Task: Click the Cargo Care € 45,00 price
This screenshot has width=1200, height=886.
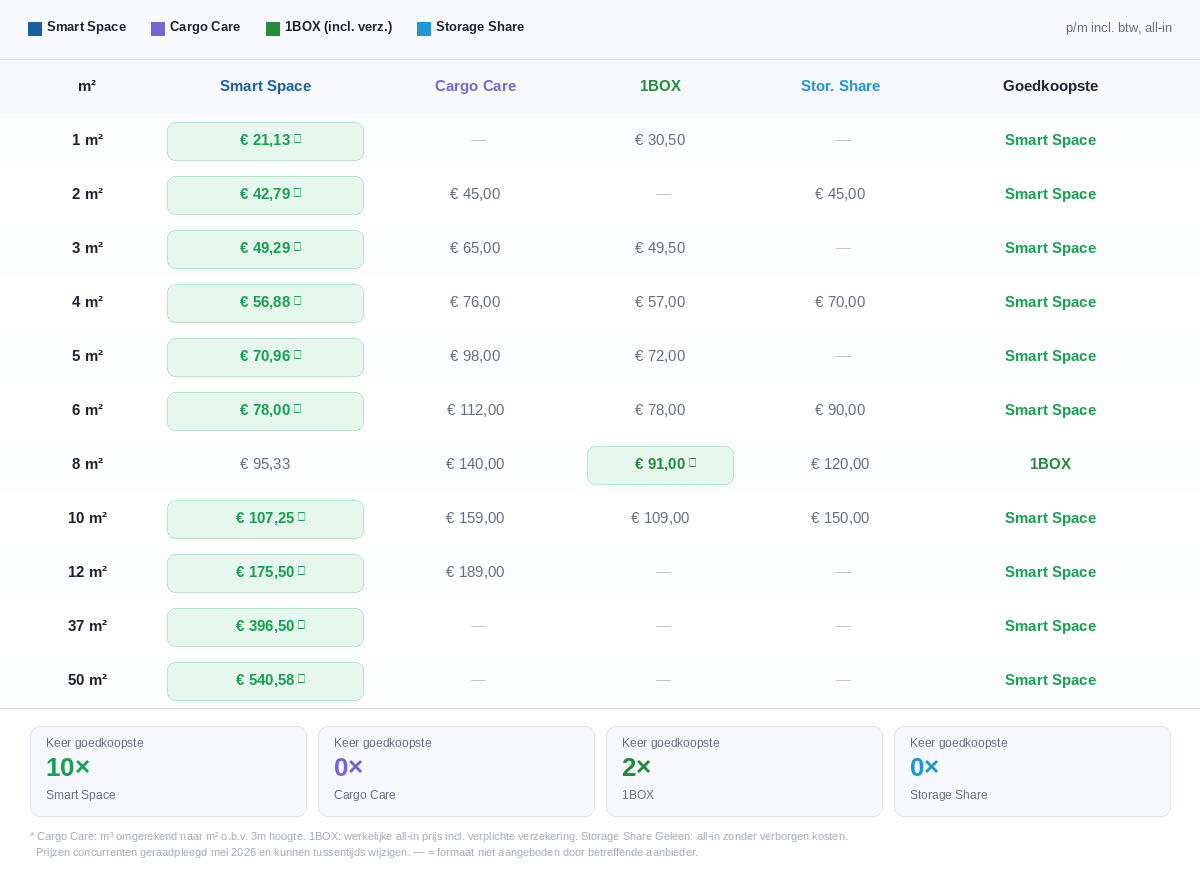Action: [x=475, y=194]
